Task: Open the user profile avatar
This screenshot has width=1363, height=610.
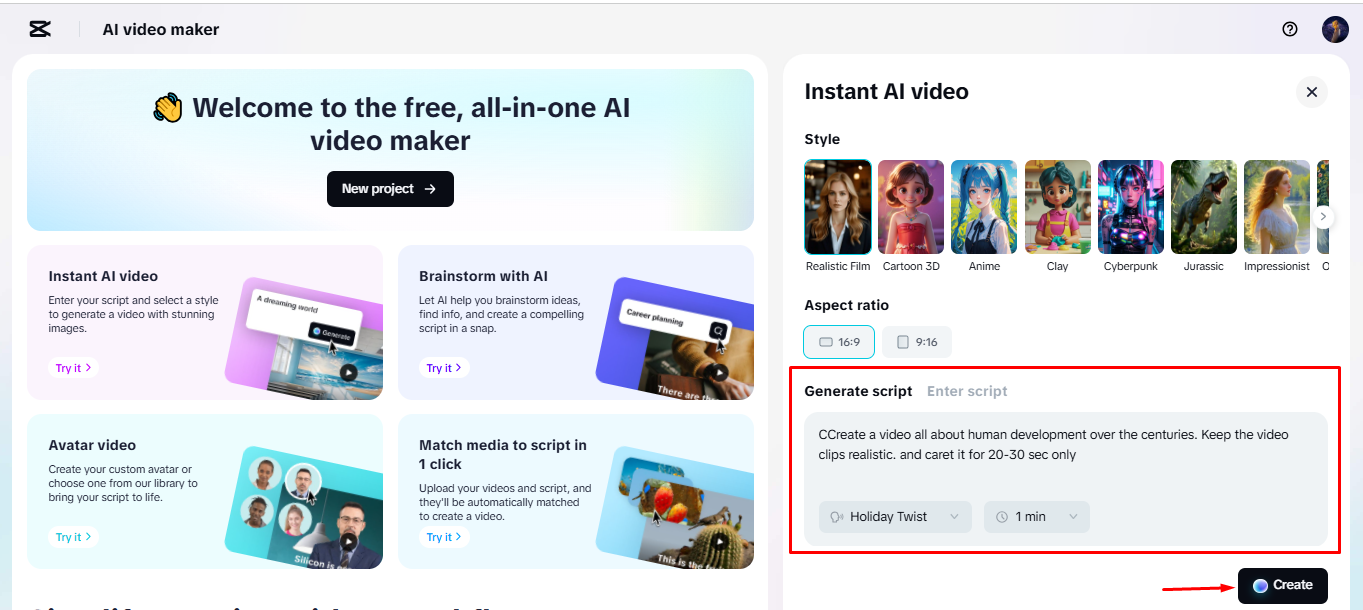Action: click(x=1335, y=29)
